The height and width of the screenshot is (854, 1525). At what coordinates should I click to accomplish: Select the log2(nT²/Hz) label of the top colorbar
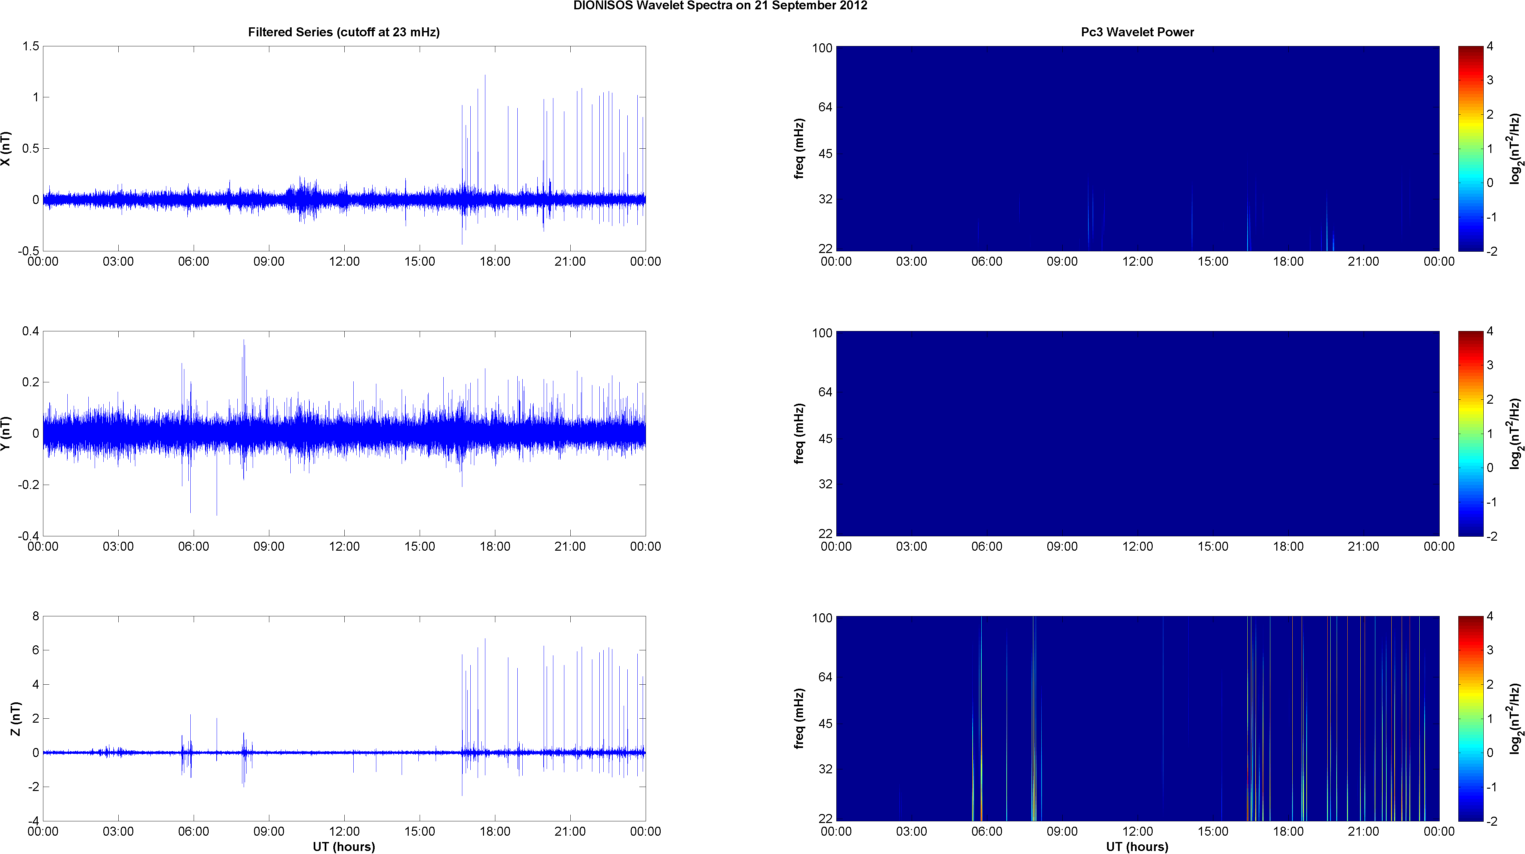point(1516,148)
